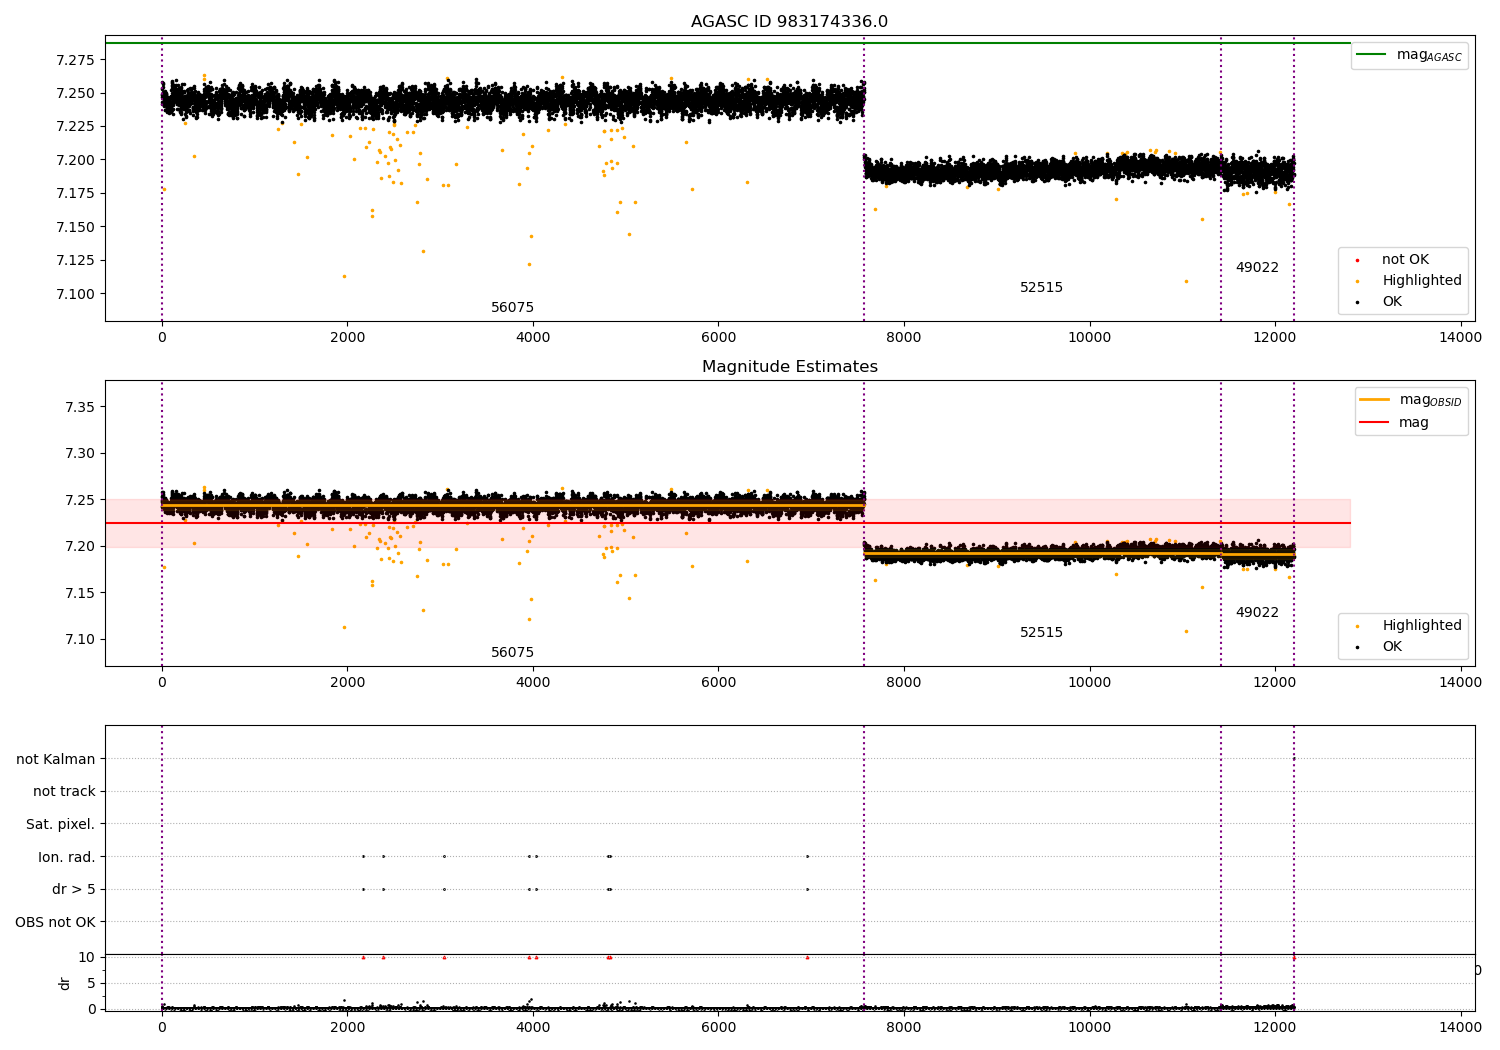Click the 7.100 y-axis tick label
The width and height of the screenshot is (1500, 1050).
click(x=75, y=294)
